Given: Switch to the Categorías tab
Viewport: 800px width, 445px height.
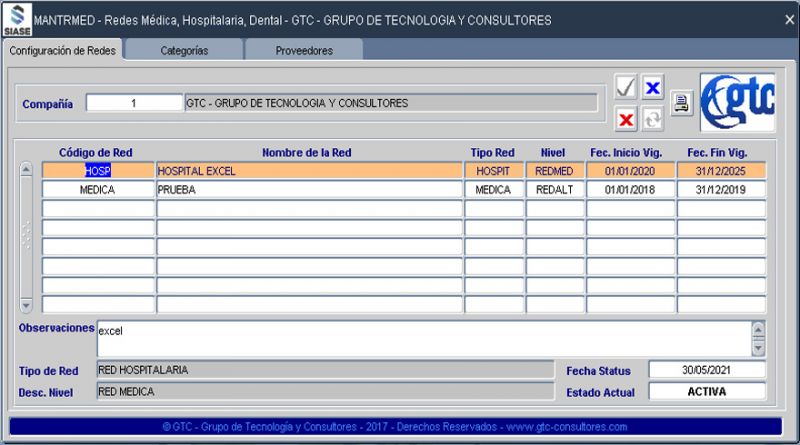Looking at the screenshot, I should 184,50.
